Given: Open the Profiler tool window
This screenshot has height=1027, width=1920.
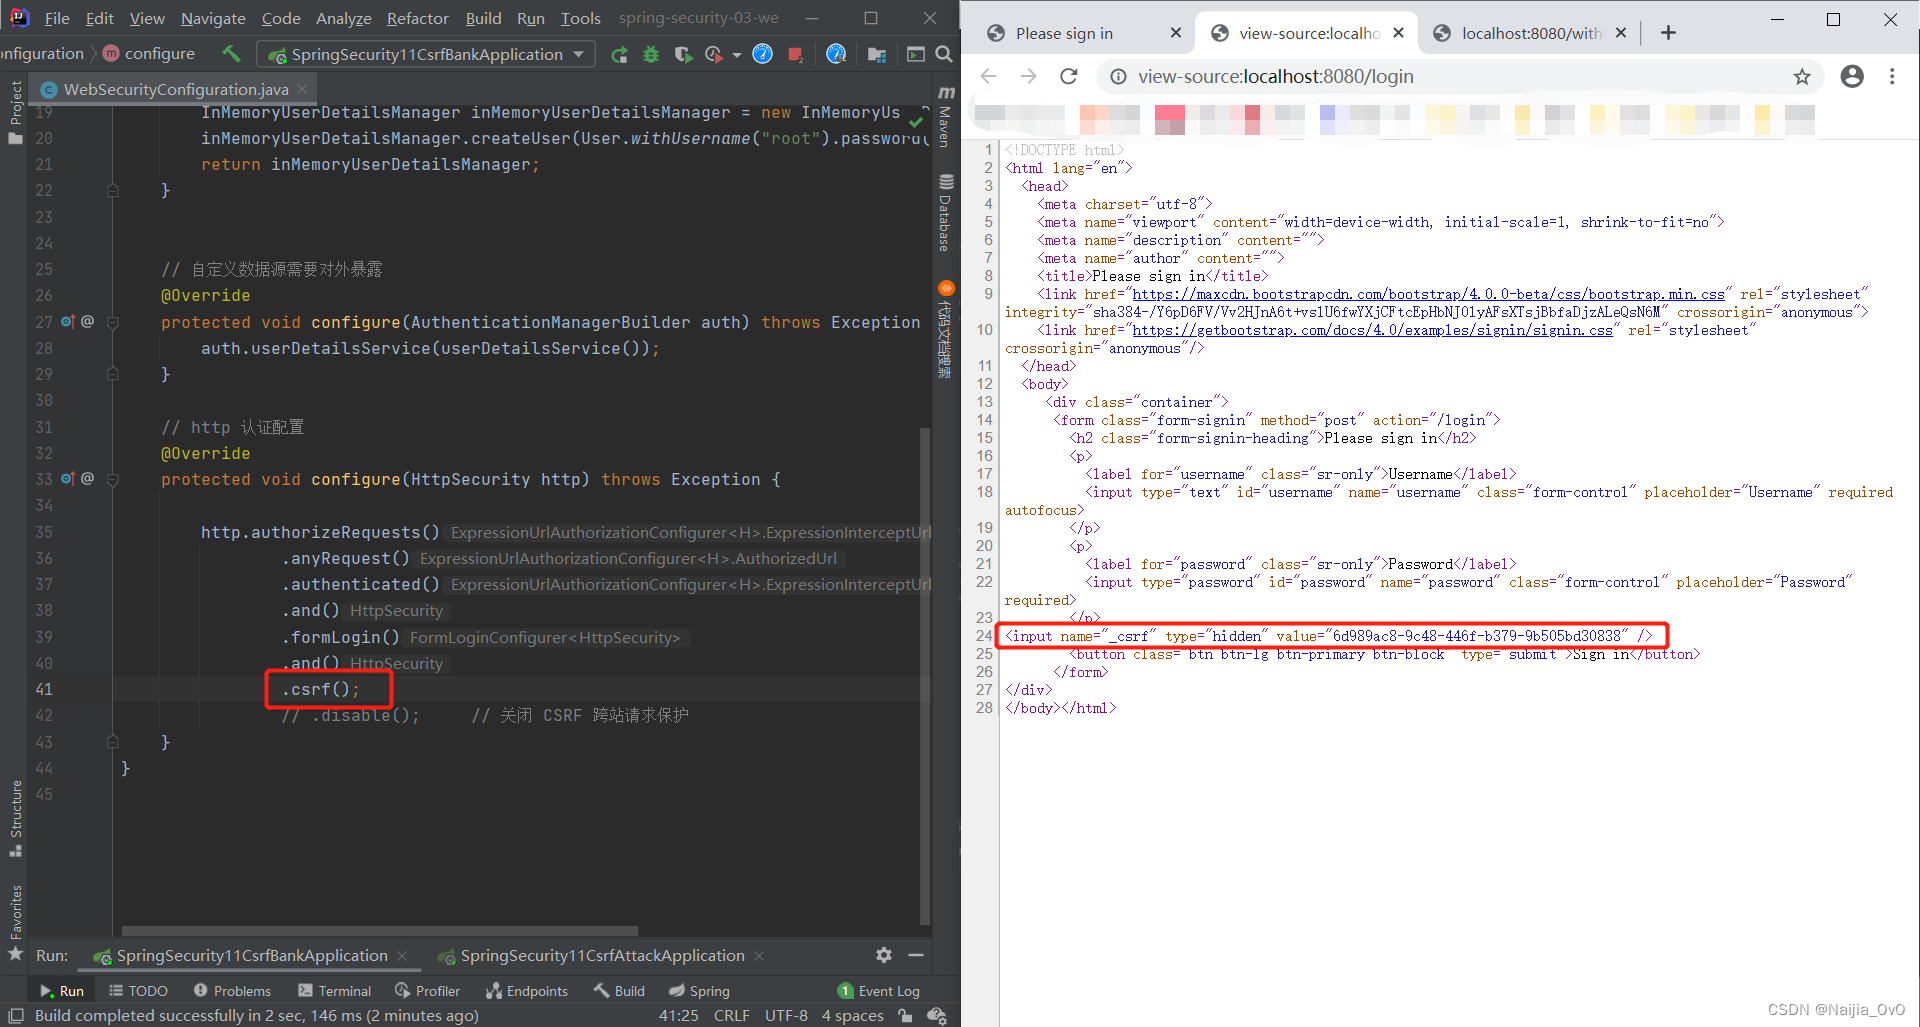Looking at the screenshot, I should coord(427,991).
